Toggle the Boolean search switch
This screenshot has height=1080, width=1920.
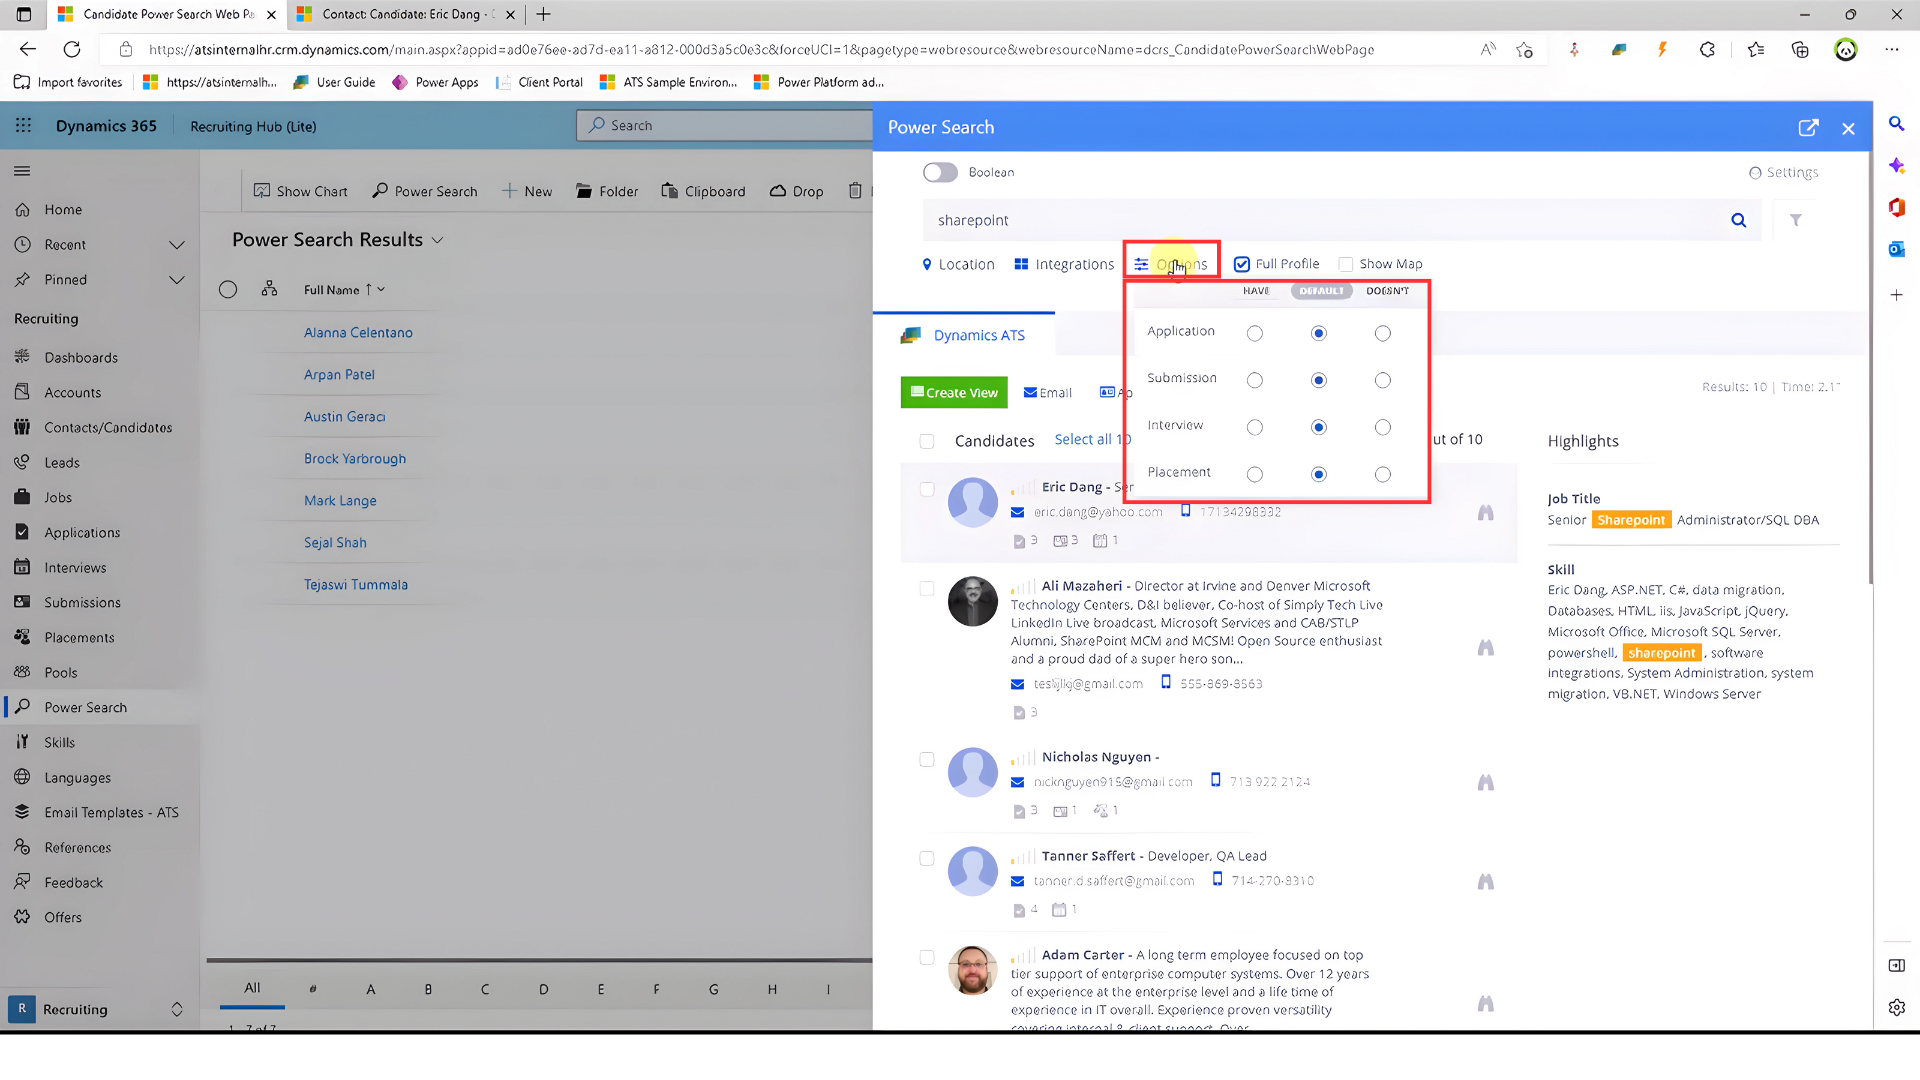940,172
